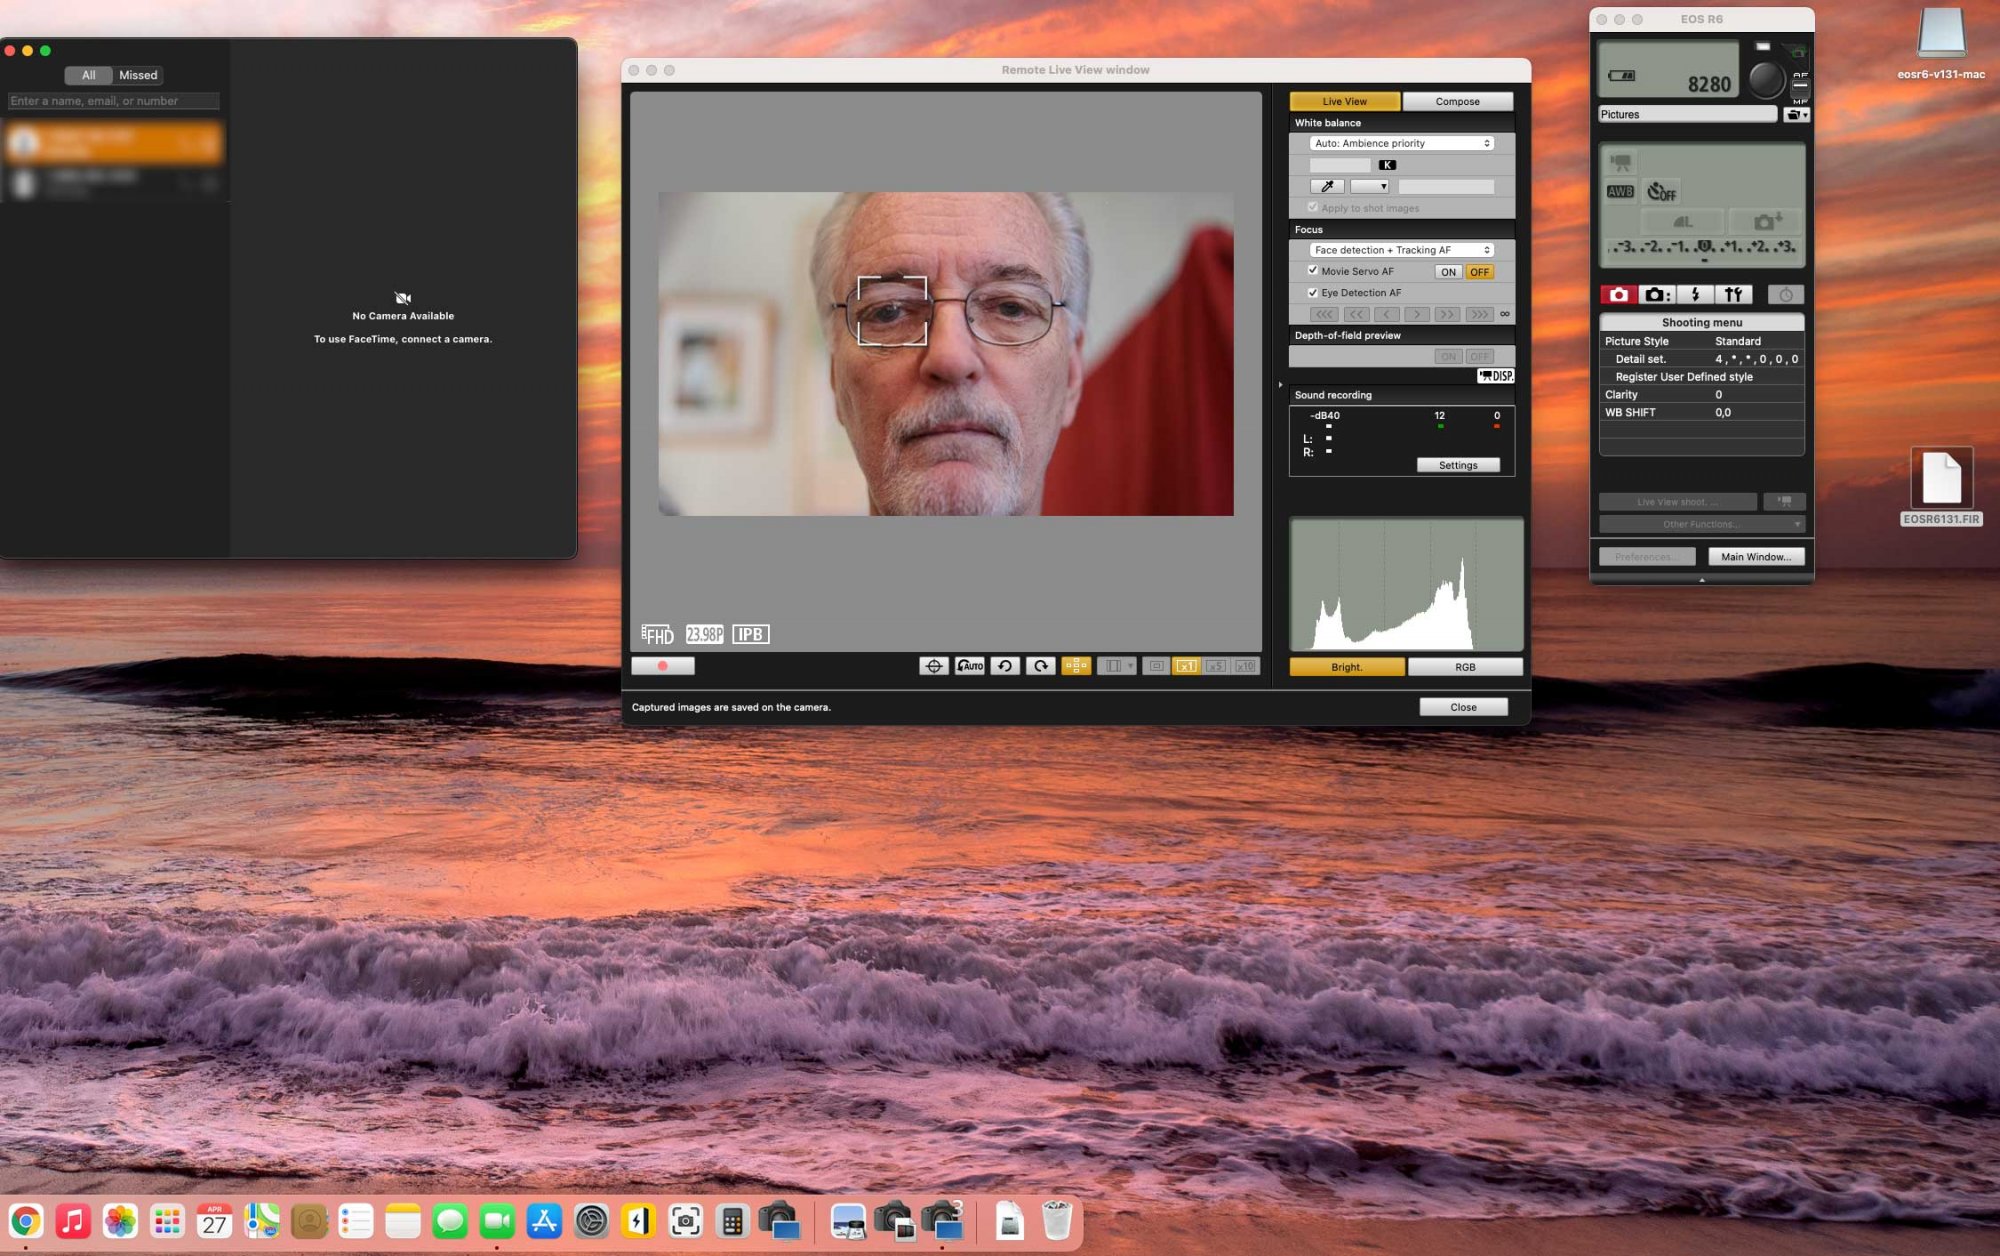Select the RGB histogram tab
This screenshot has width=2000, height=1256.
coord(1464,667)
